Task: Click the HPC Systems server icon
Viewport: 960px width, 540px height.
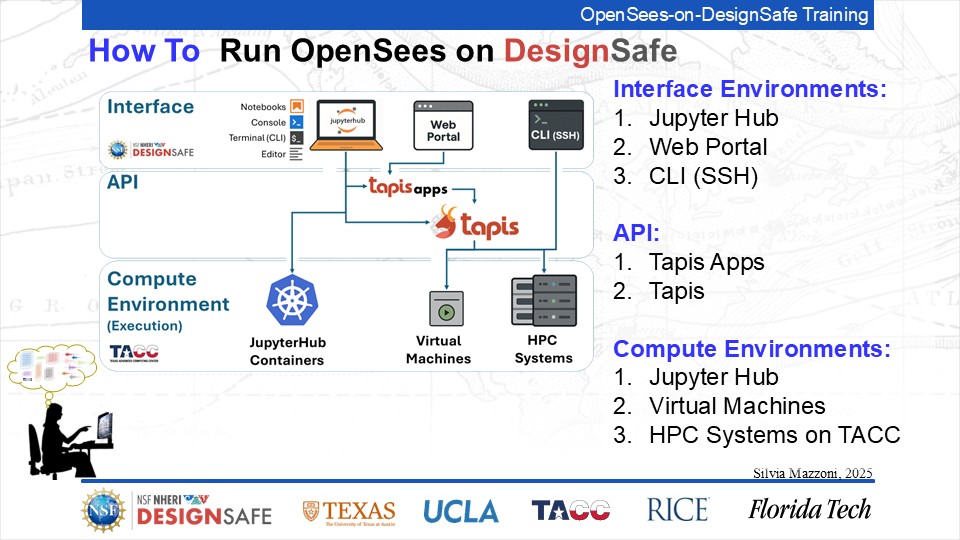Action: (x=543, y=301)
